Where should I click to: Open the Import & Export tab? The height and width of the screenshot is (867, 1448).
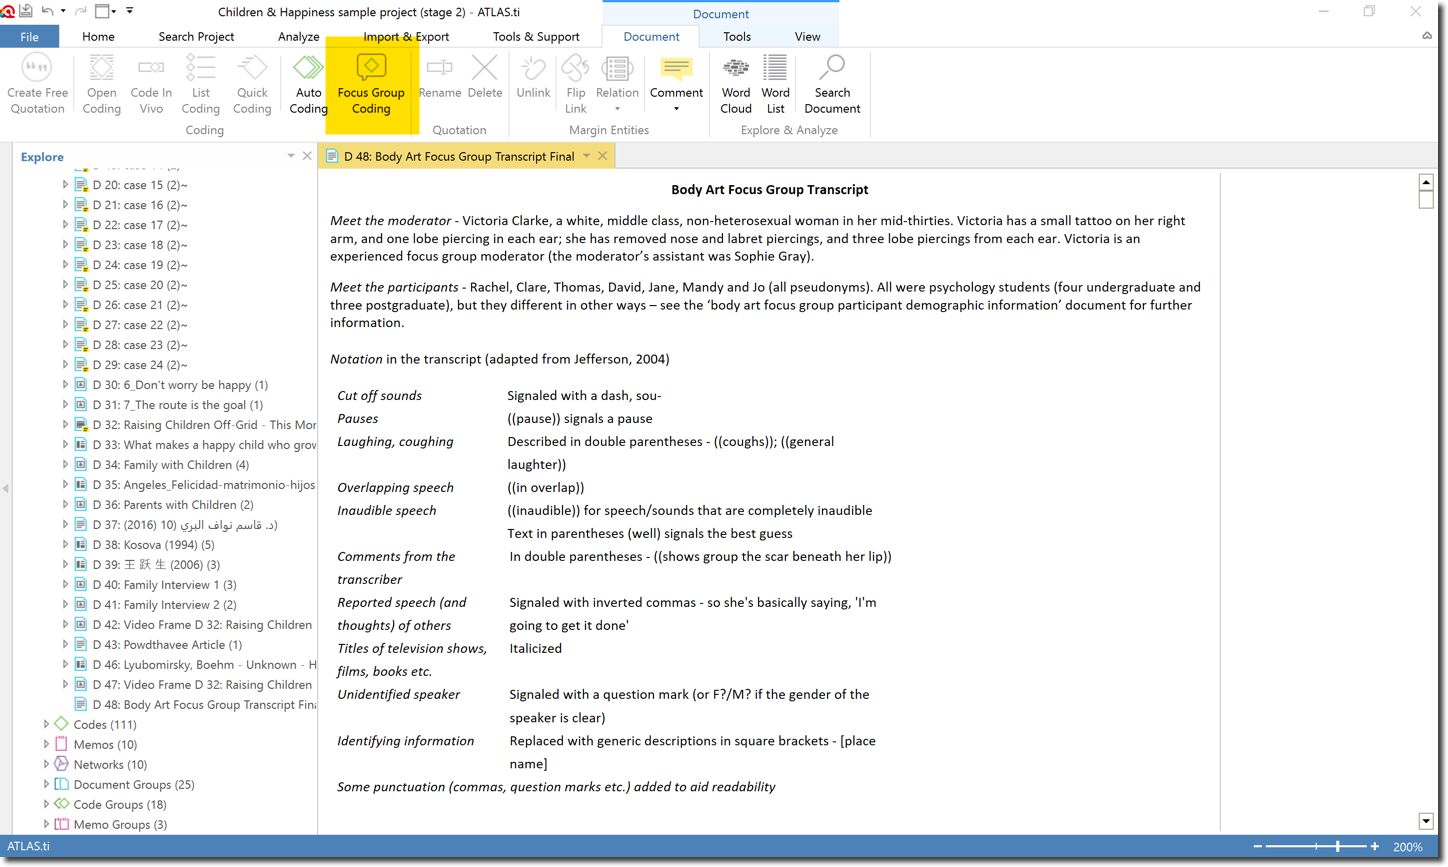(x=405, y=36)
